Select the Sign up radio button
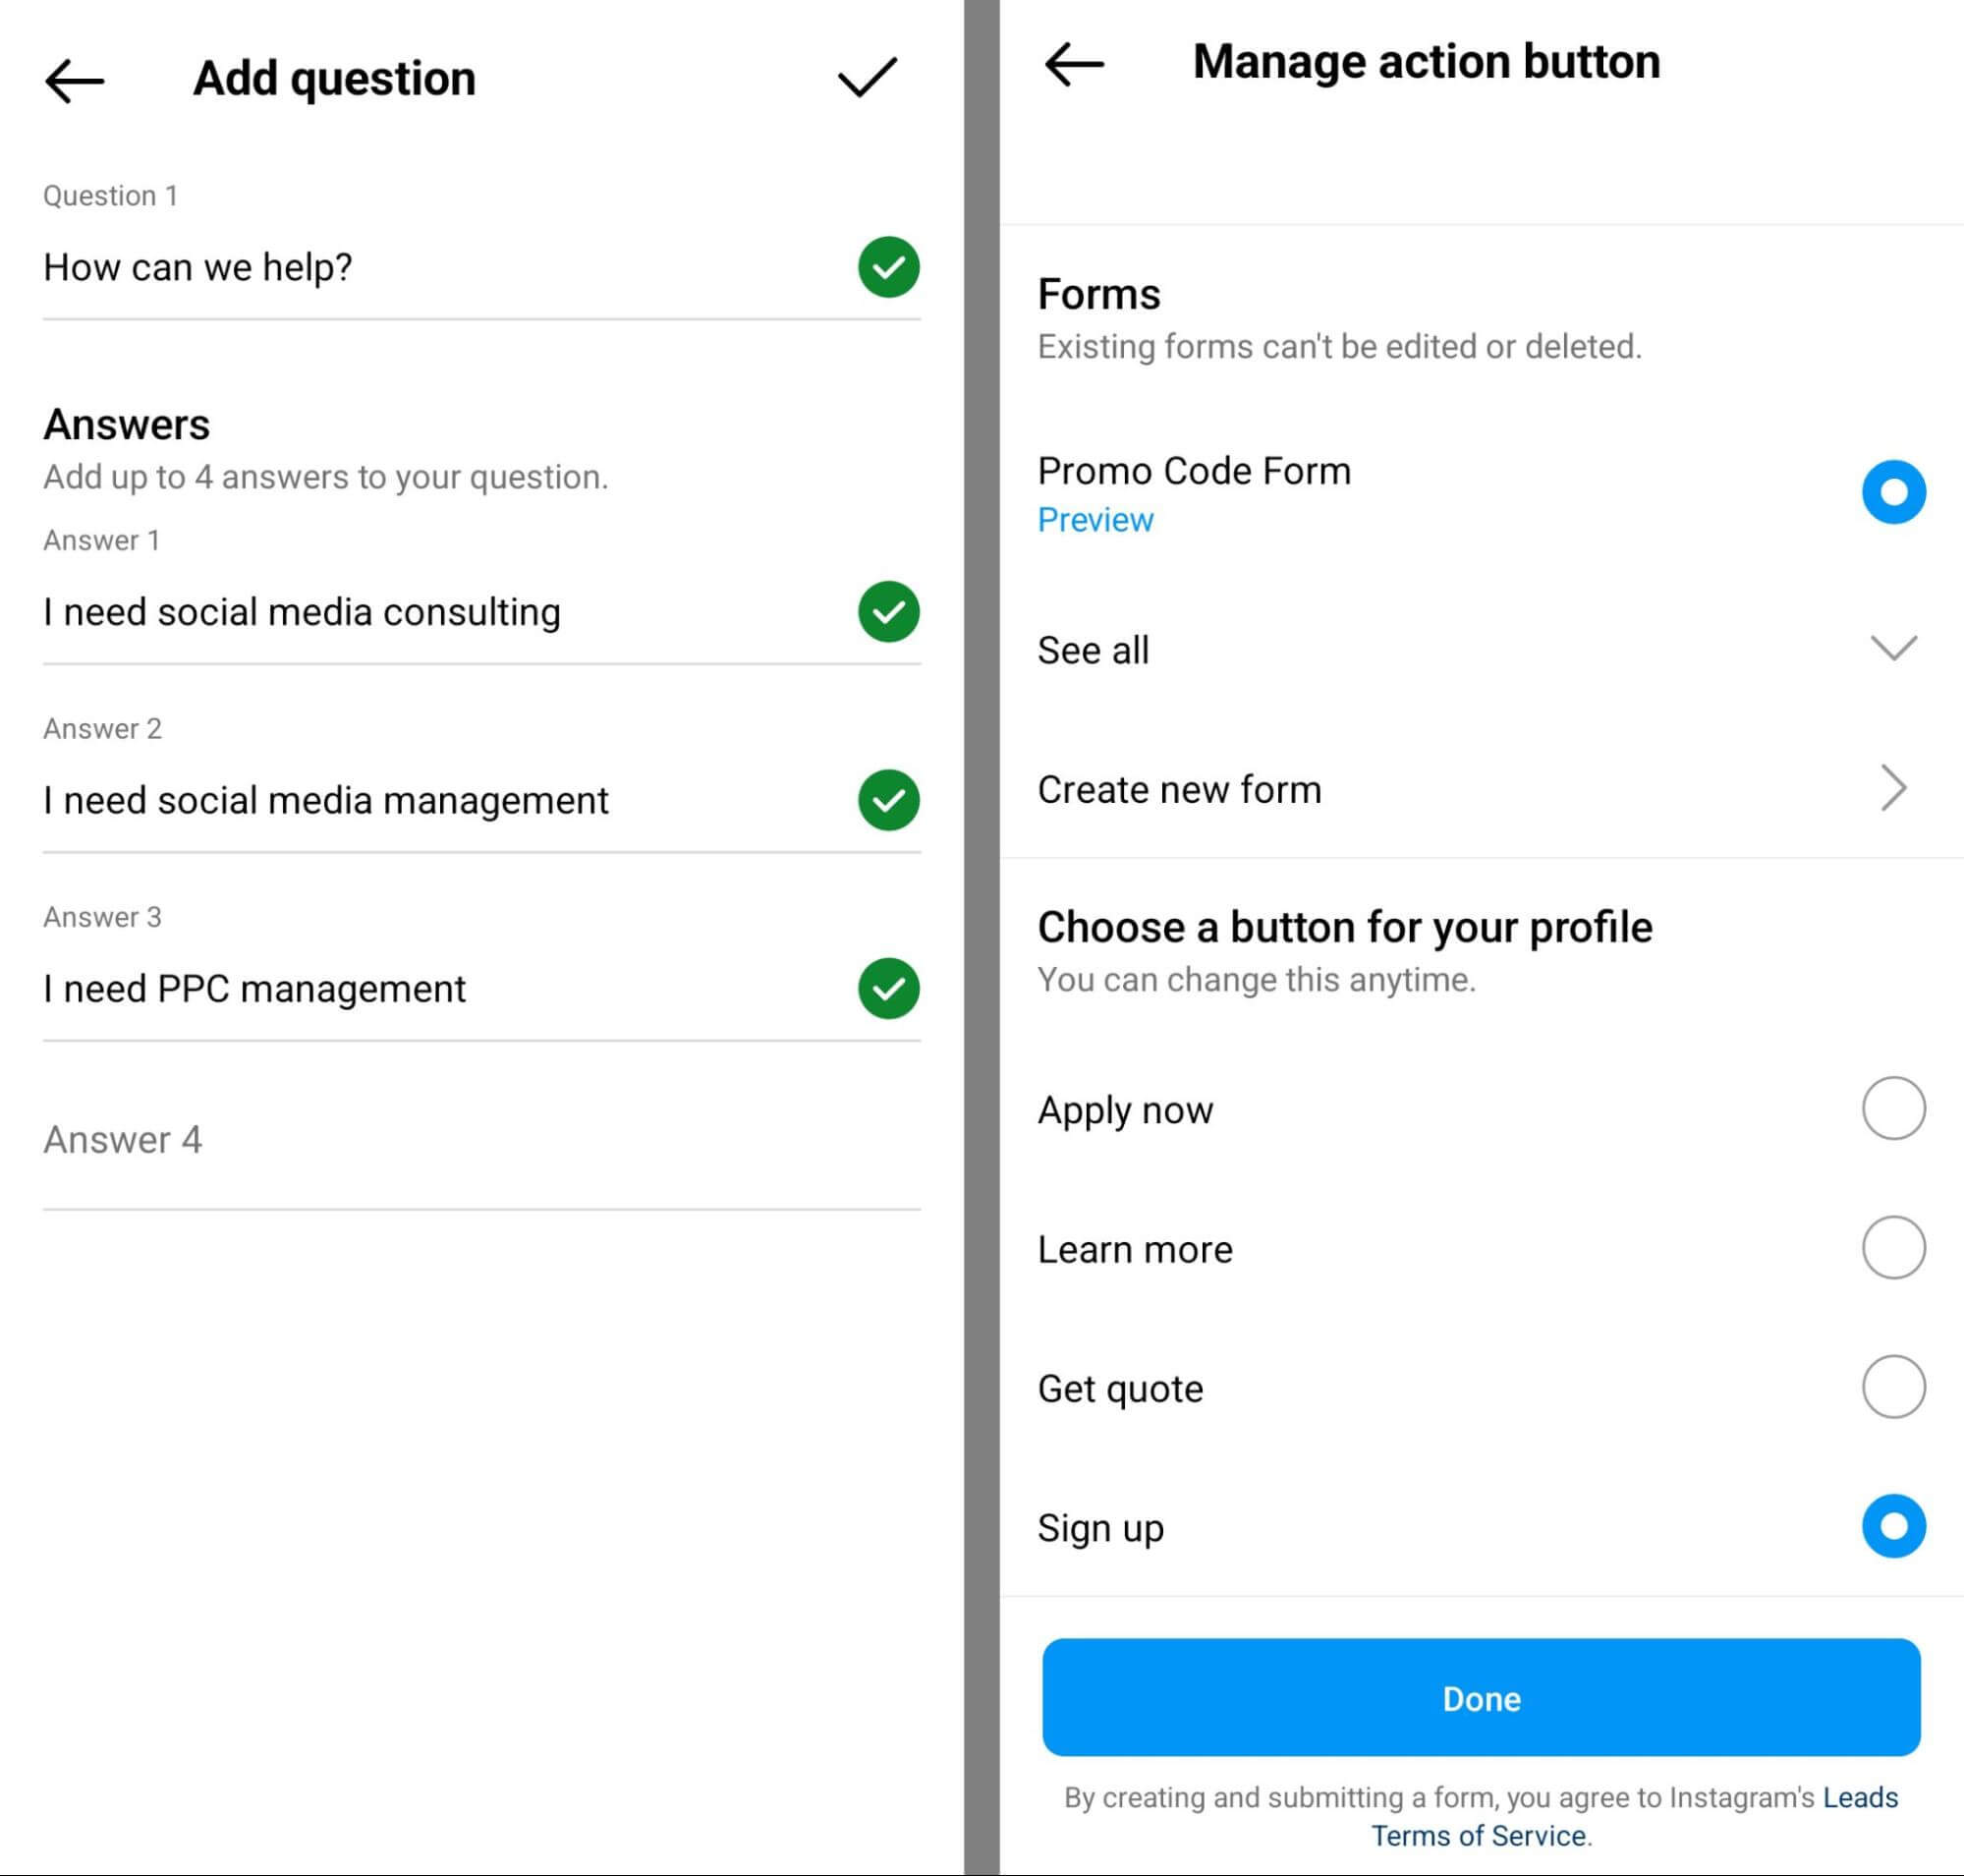The height and width of the screenshot is (1876, 1964). point(1894,1529)
